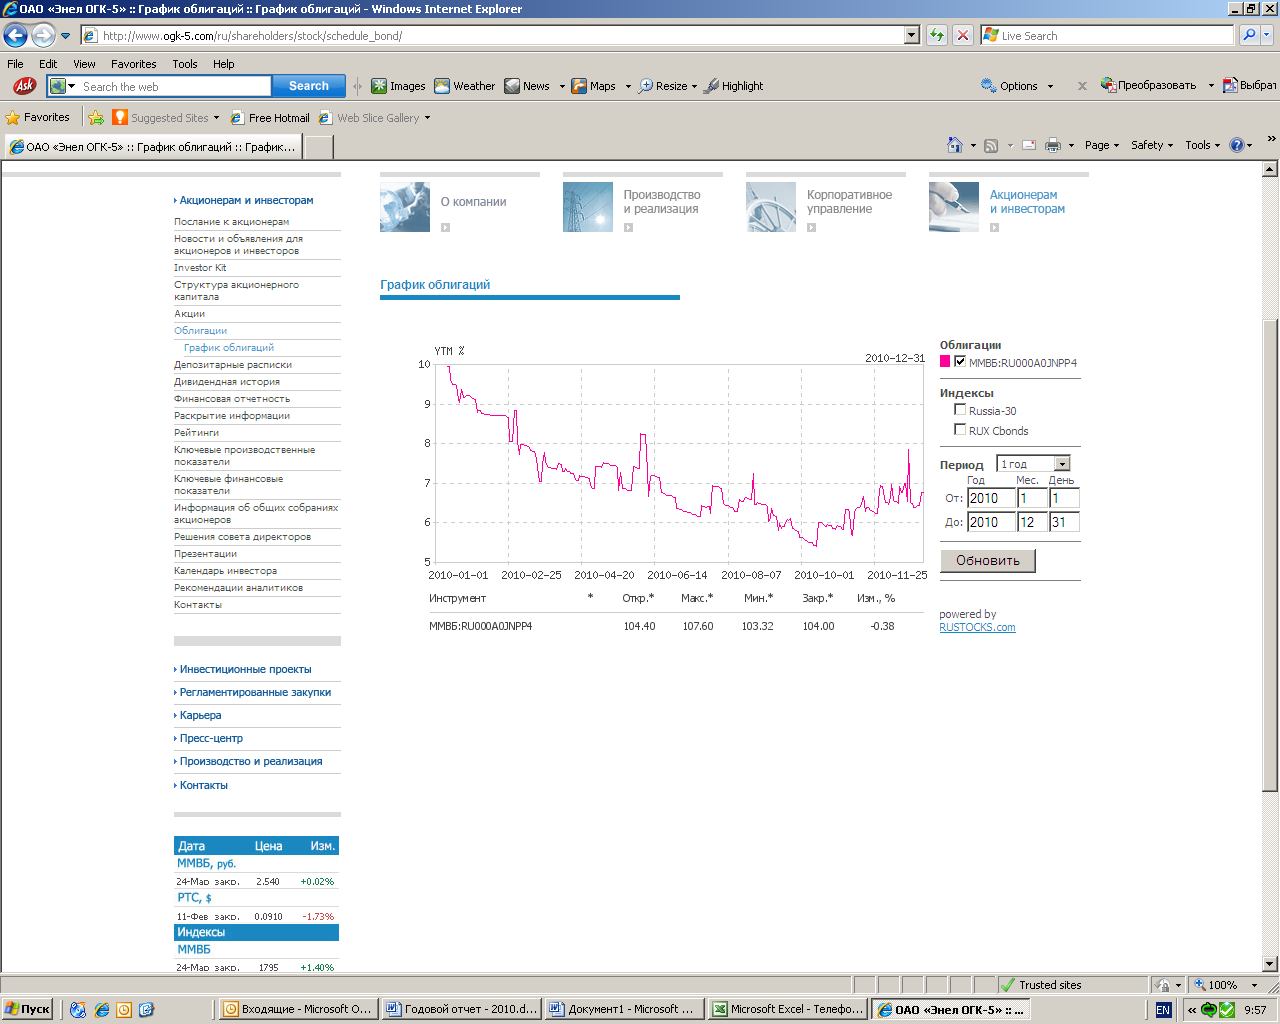
Task: Open the address bar URL dropdown arrow
Action: pos(911,35)
